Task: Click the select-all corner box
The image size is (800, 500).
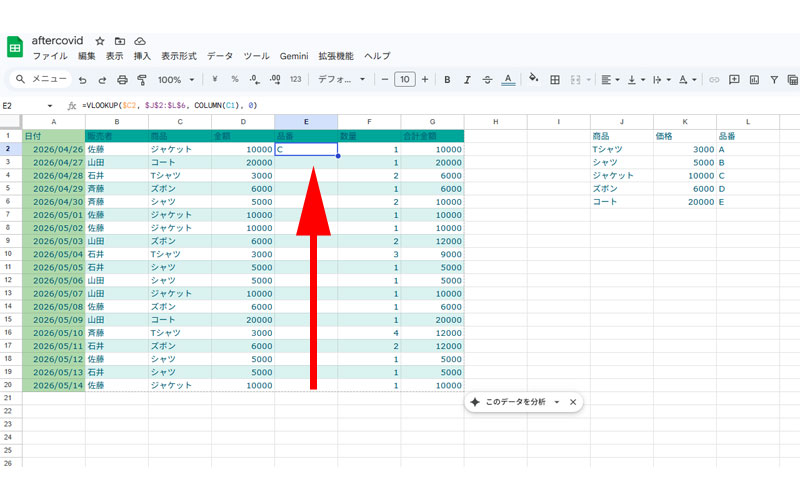Action: tap(11, 122)
